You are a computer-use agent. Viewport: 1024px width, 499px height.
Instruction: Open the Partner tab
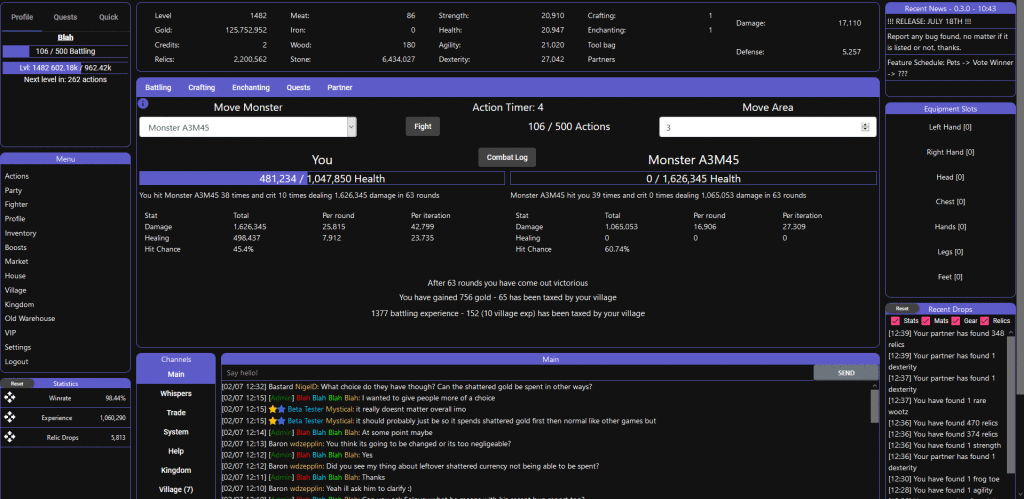click(x=340, y=88)
